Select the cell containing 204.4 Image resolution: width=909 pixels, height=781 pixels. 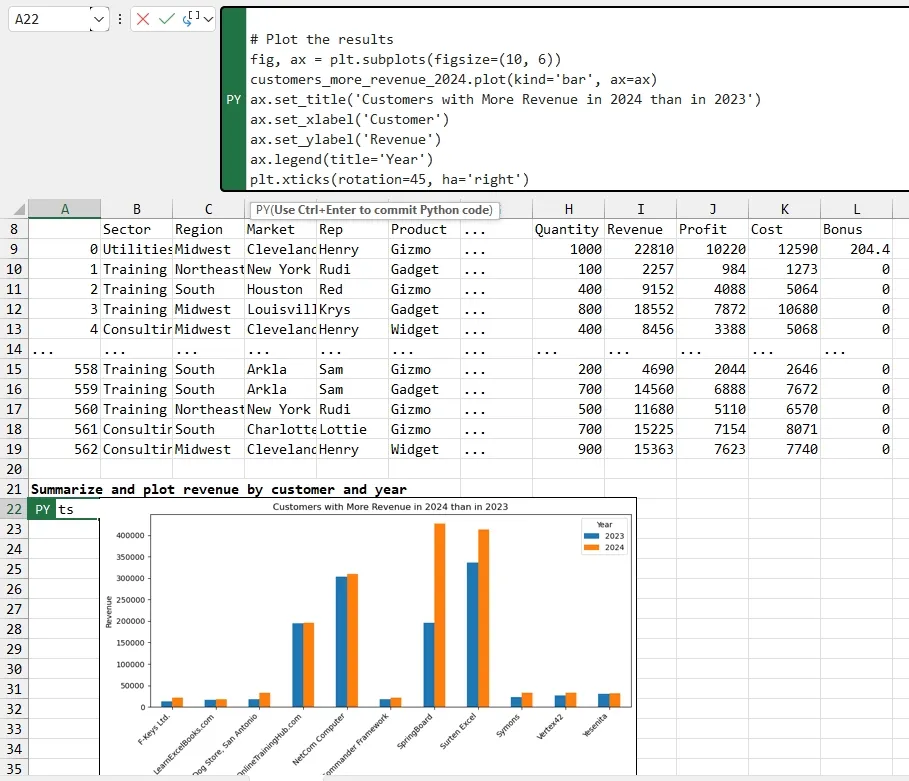(856, 249)
